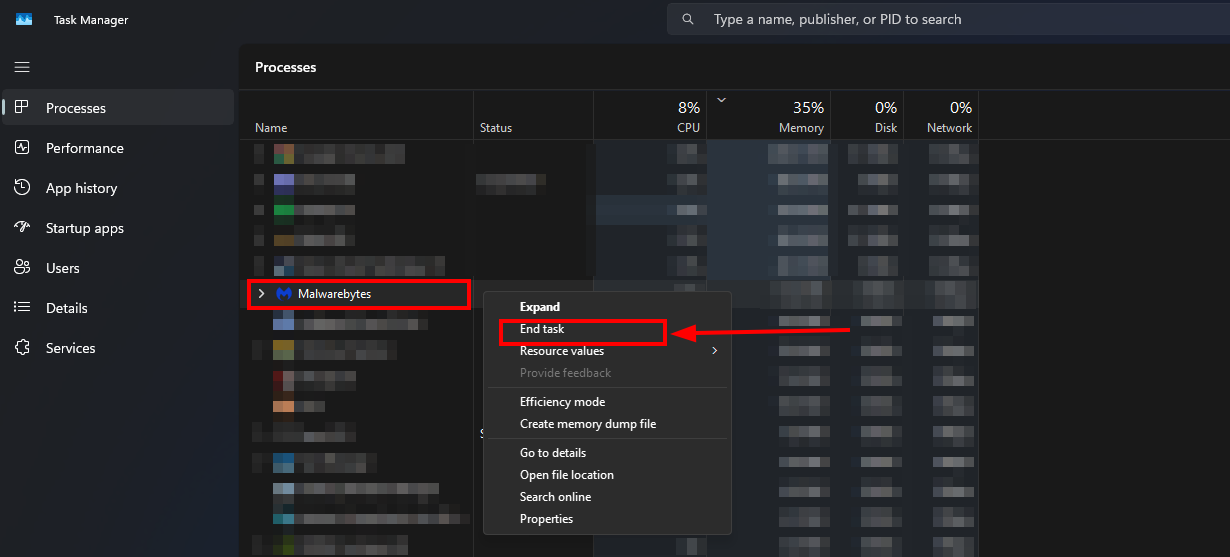Image resolution: width=1230 pixels, height=557 pixels.
Task: Choose Efficiency mode in context menu
Action: coord(562,402)
